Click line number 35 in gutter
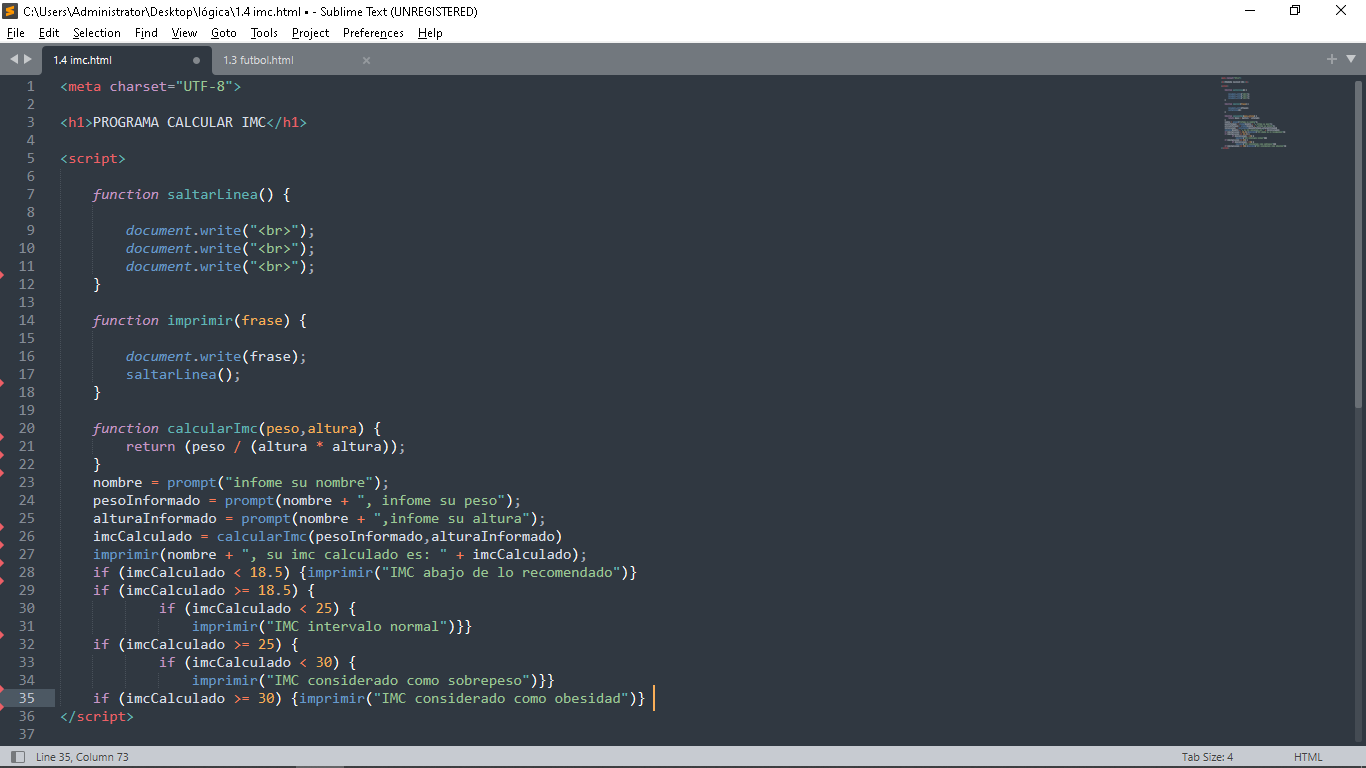 tap(27, 698)
